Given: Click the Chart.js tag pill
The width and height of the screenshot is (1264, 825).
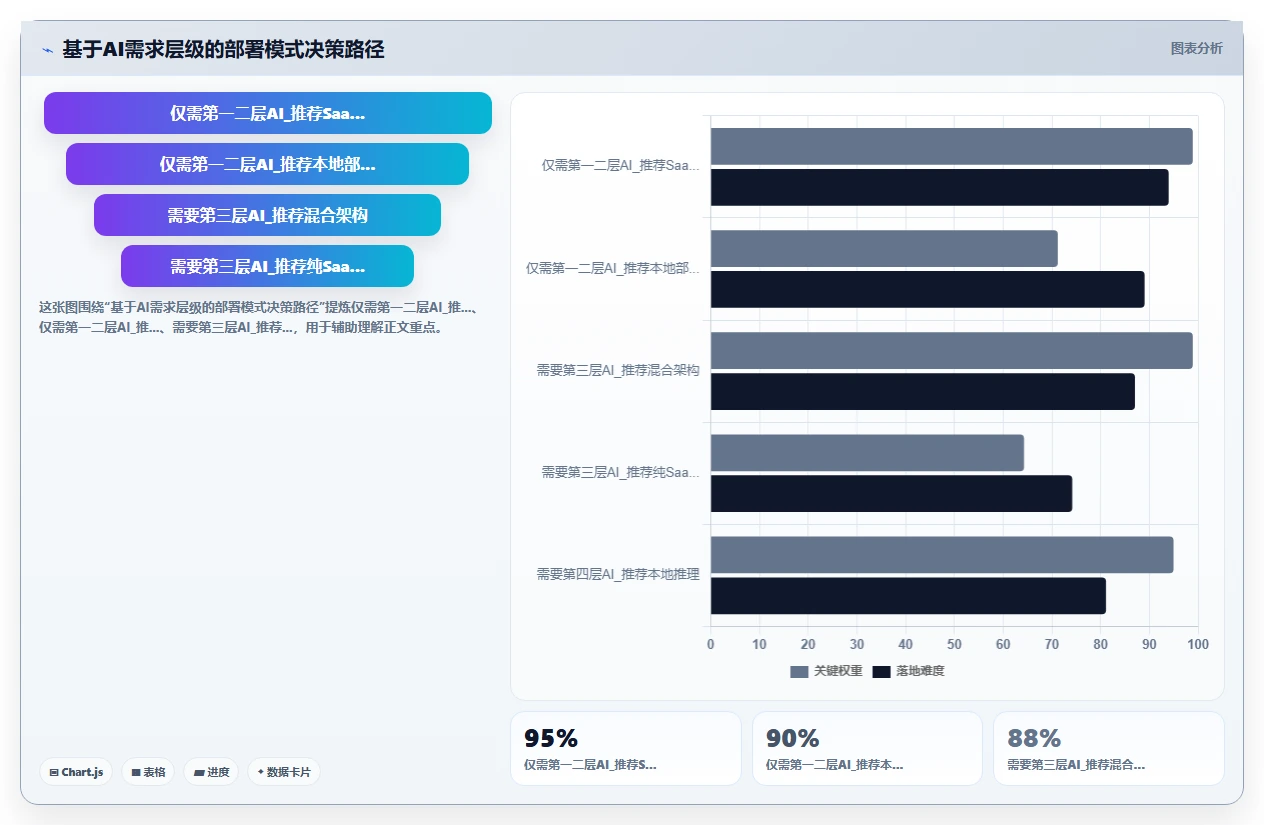Looking at the screenshot, I should click(76, 772).
